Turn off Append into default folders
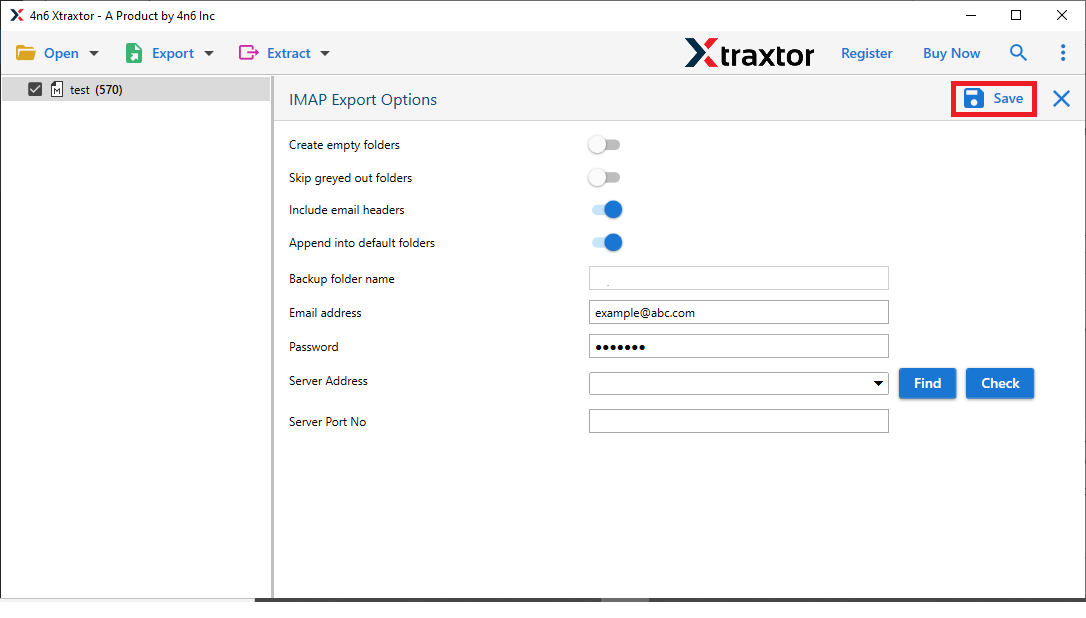The height and width of the screenshot is (618, 1086). pos(607,242)
